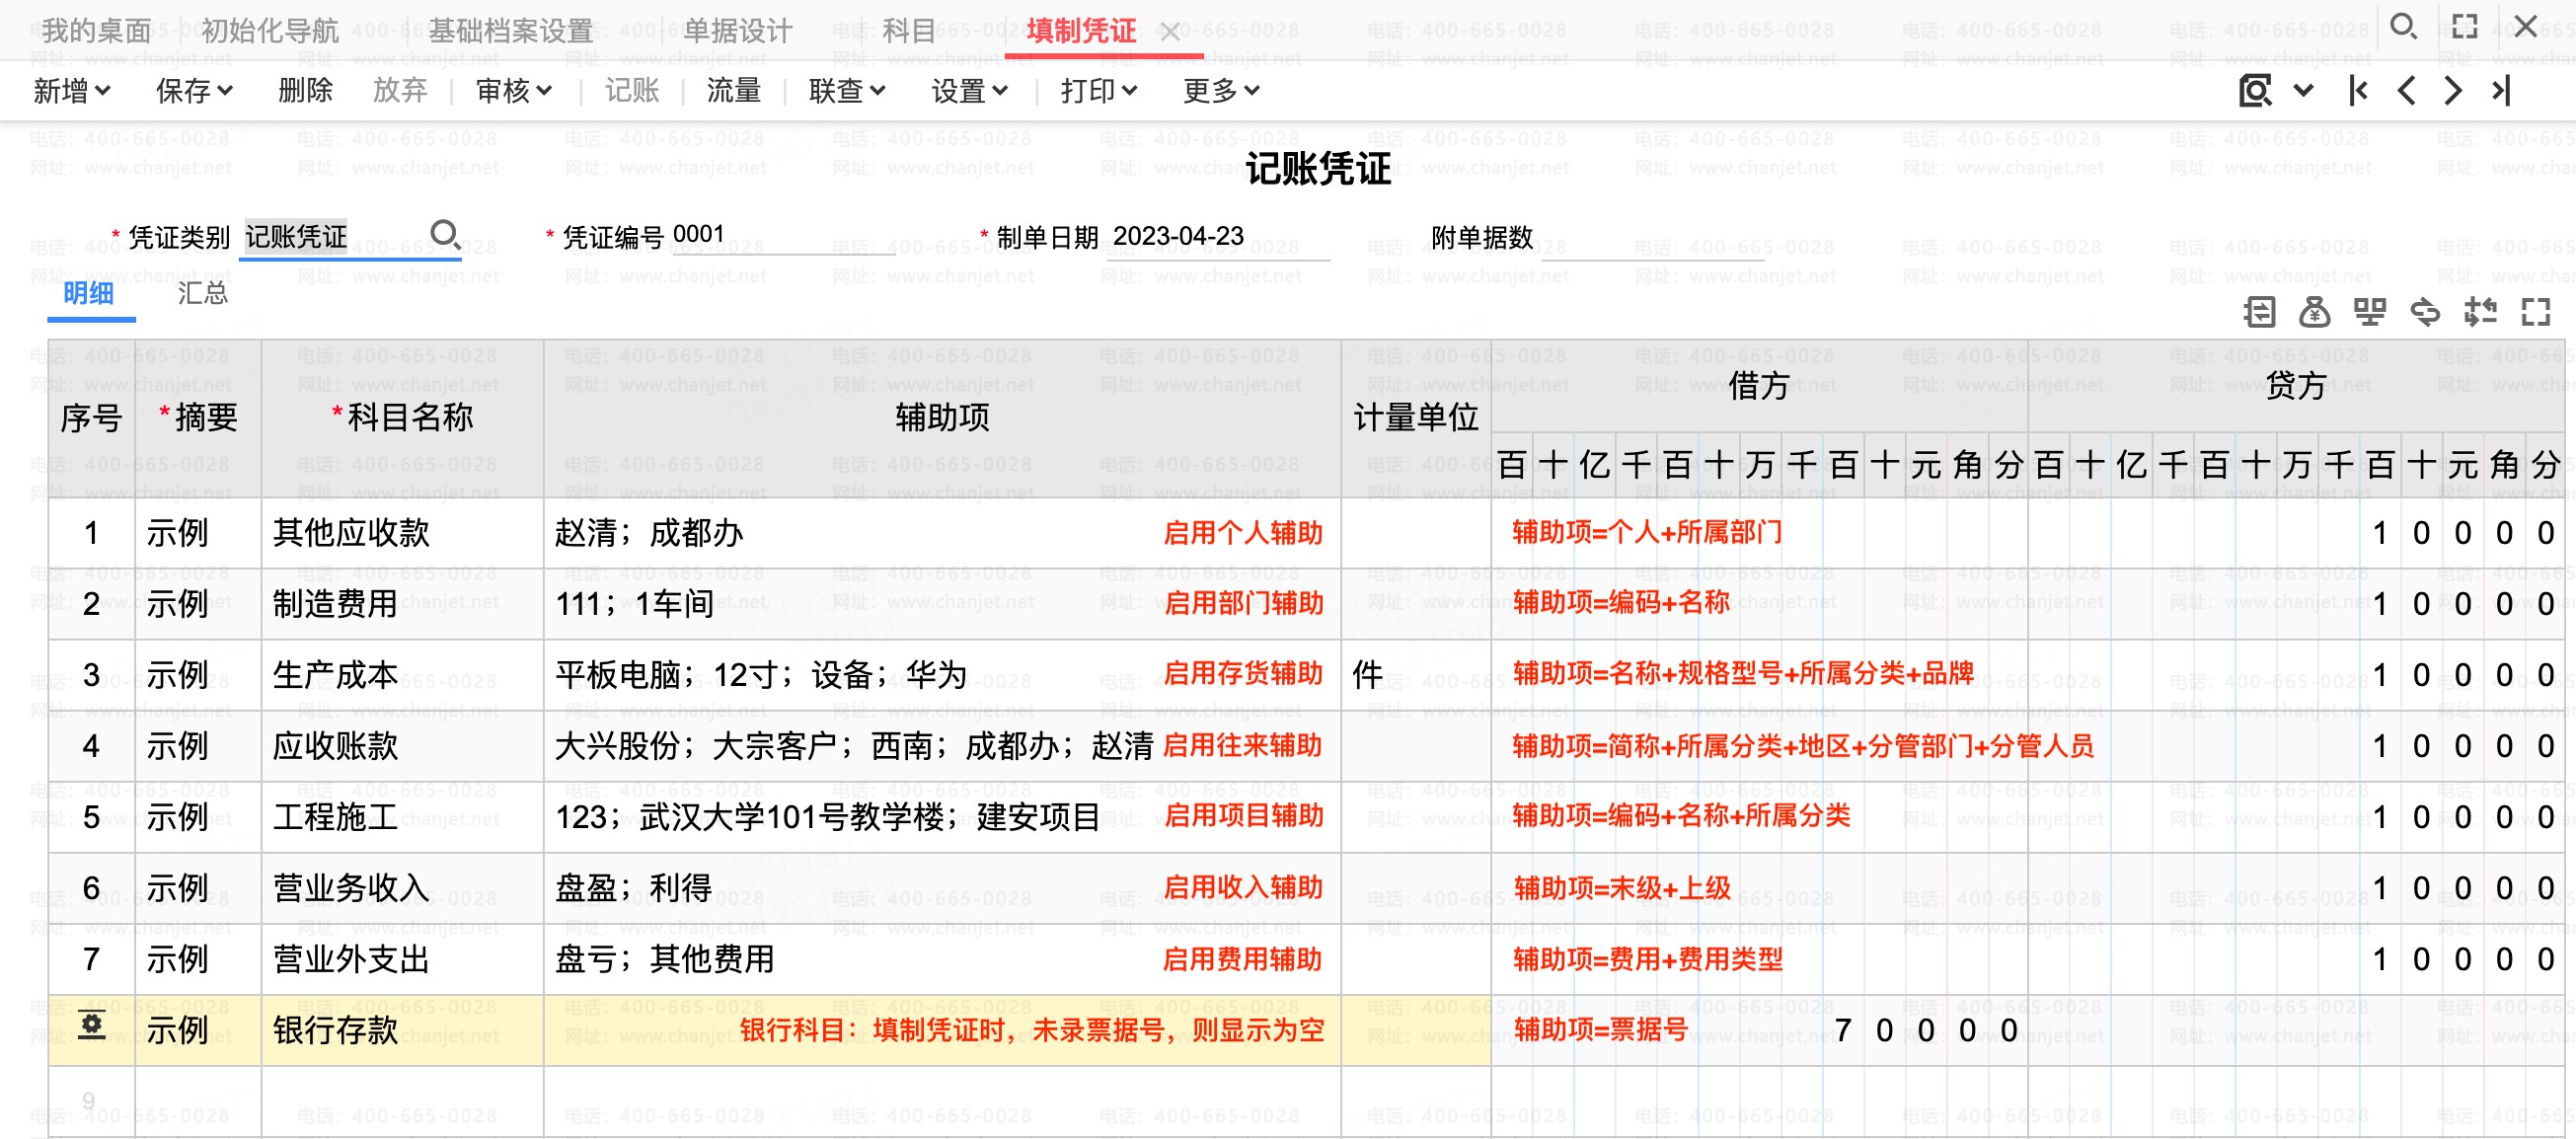
Task: Click the empty row 9 sequence cell
Action: 91,1101
